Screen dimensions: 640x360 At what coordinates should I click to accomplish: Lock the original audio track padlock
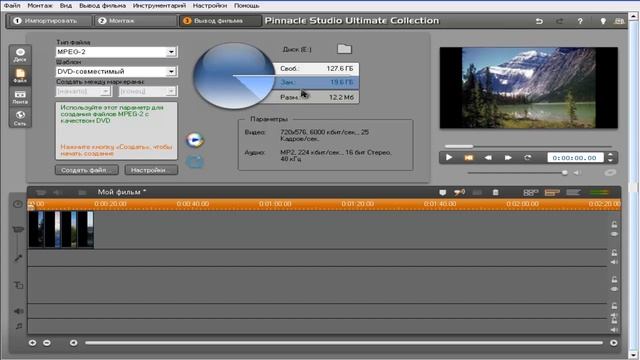coord(614,253)
